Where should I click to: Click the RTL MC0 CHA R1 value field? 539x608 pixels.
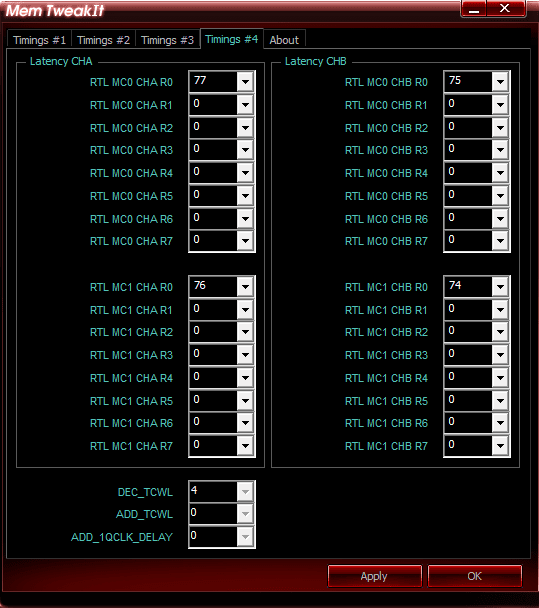pyautogui.click(x=213, y=105)
